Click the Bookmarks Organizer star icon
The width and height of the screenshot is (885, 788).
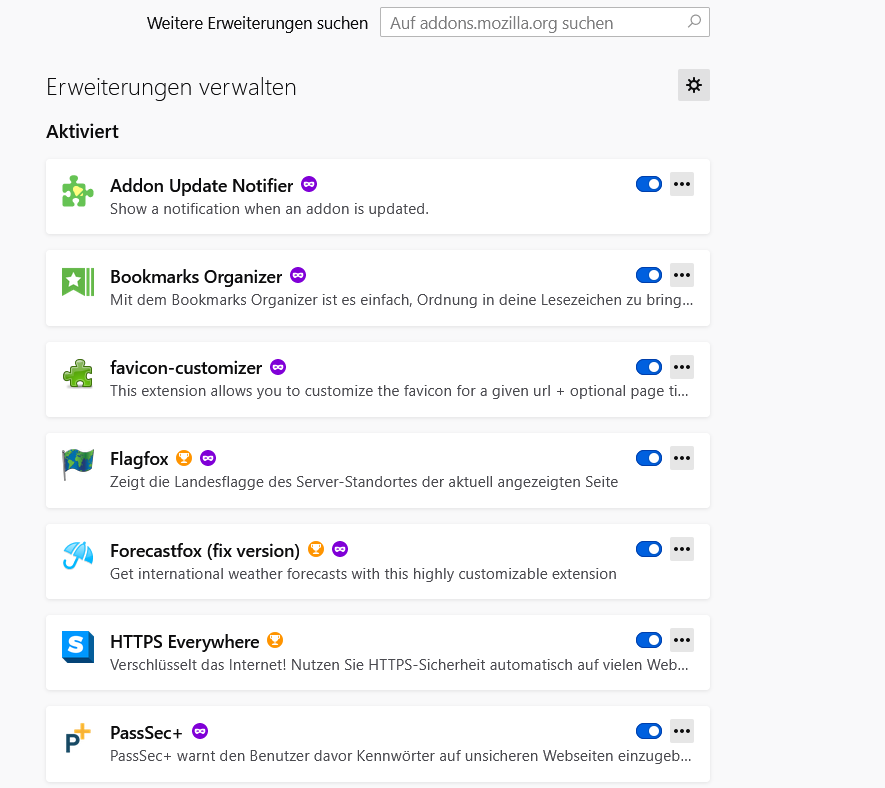click(x=77, y=283)
